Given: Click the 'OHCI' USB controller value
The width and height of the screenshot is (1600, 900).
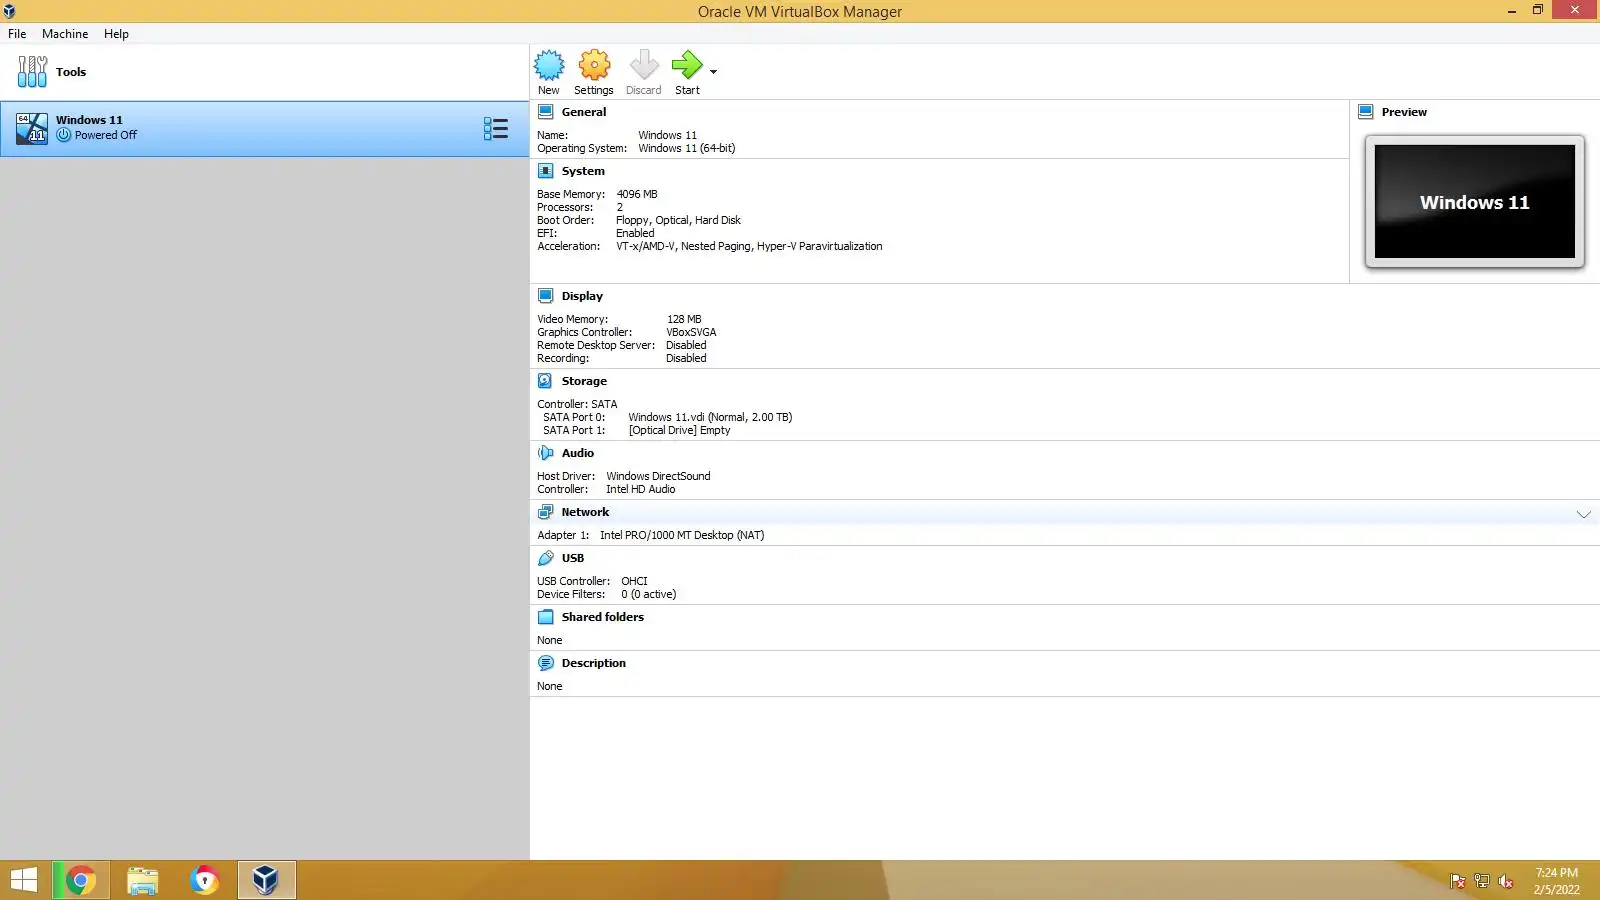Looking at the screenshot, I should coord(634,581).
